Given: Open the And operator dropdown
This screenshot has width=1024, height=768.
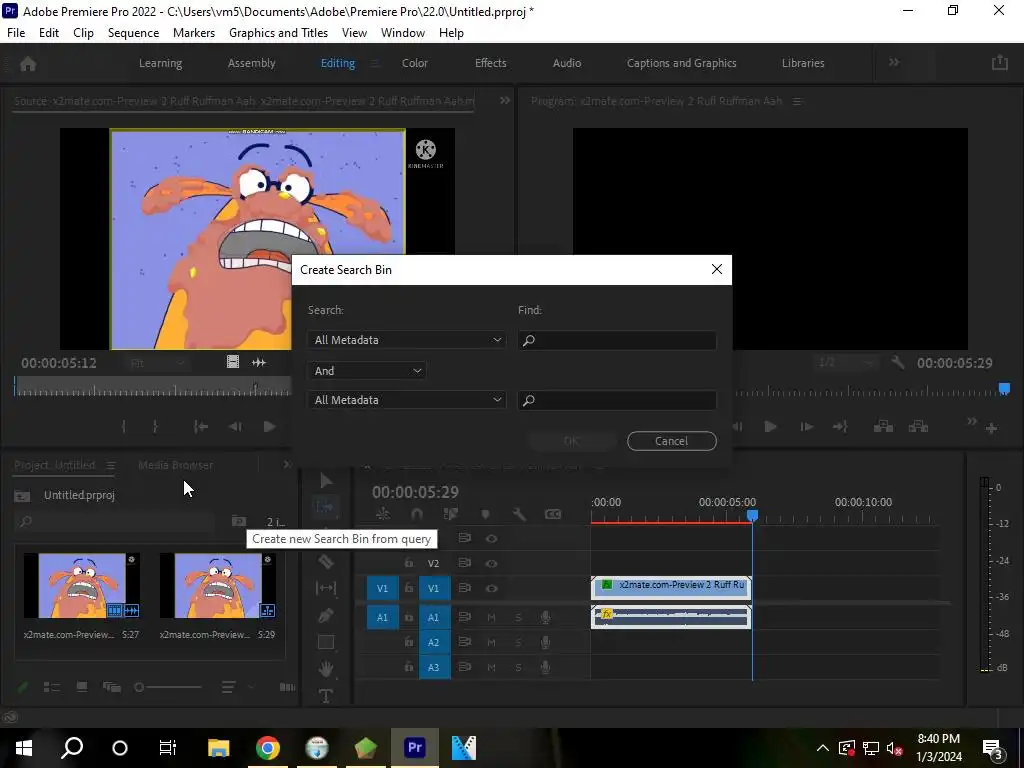Looking at the screenshot, I should 367,371.
